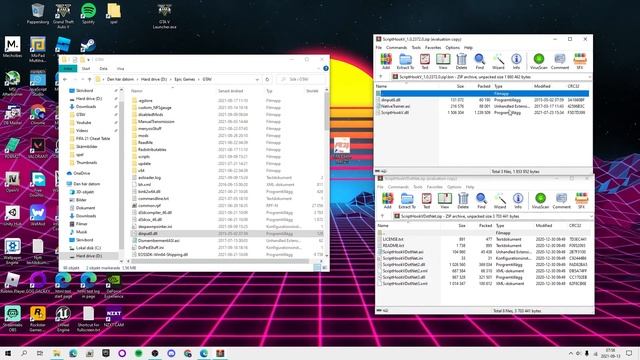Click the File Explorer search field

301,79
